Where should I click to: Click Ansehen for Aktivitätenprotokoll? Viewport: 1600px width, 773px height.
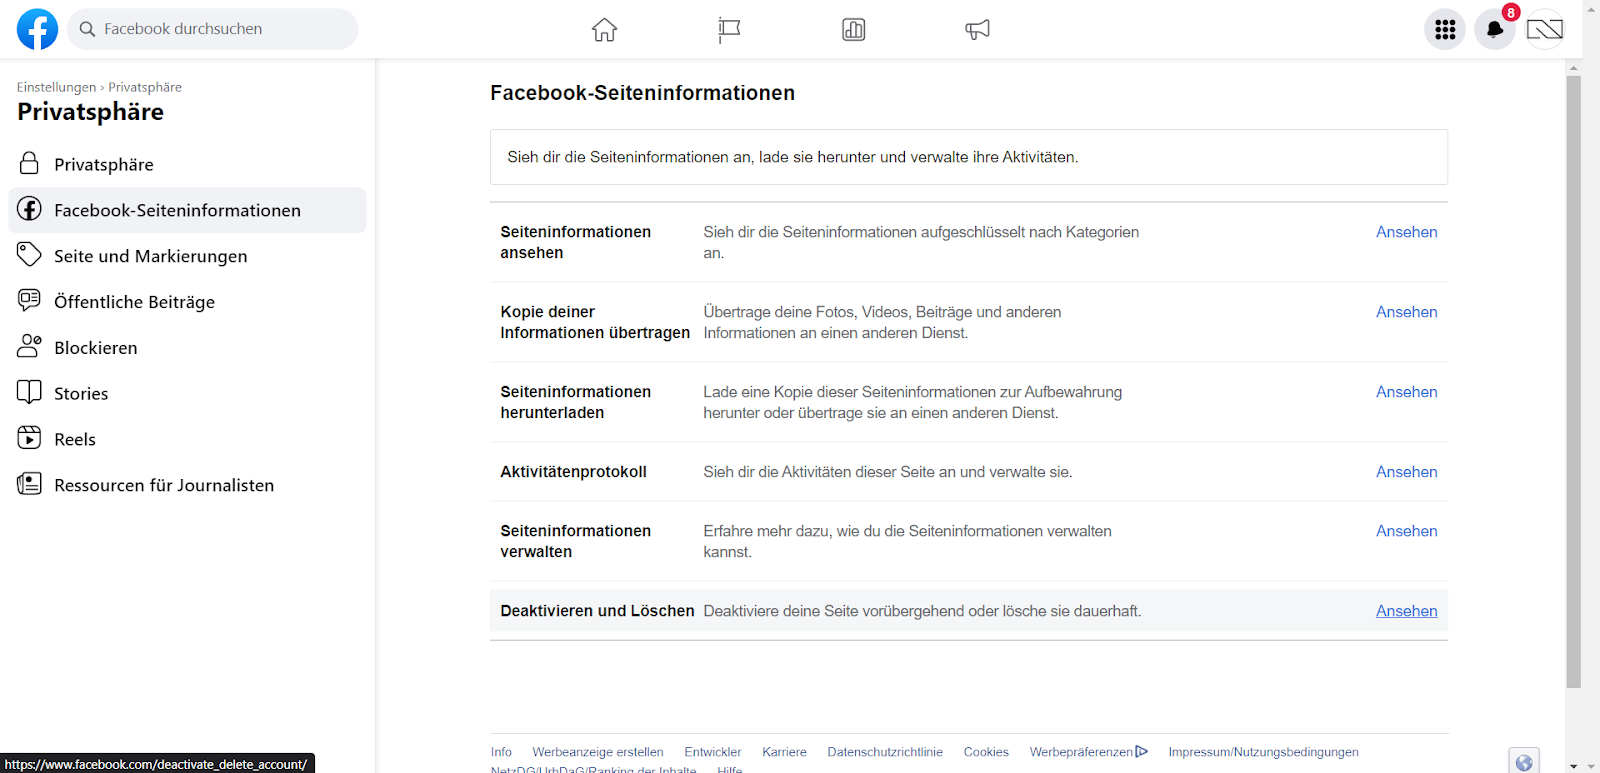[x=1406, y=472]
